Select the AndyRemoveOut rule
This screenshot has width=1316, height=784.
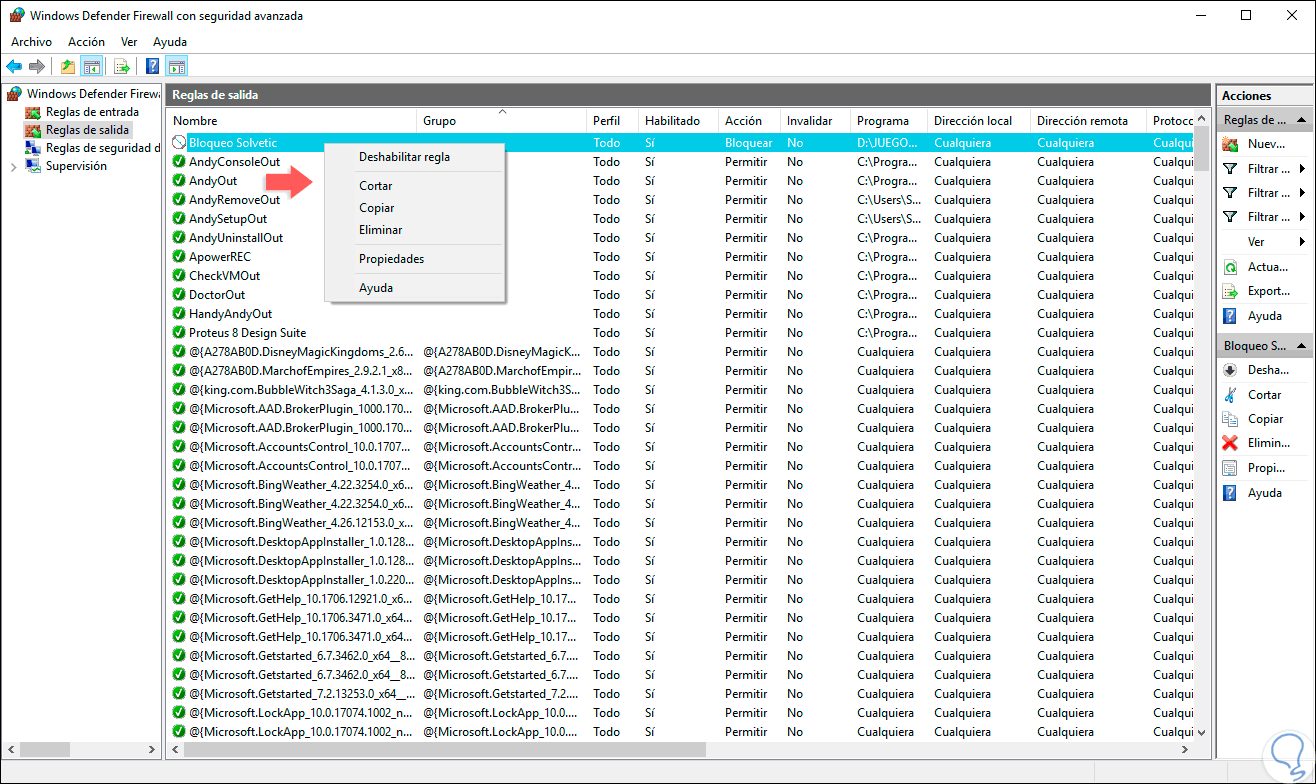[x=234, y=200]
